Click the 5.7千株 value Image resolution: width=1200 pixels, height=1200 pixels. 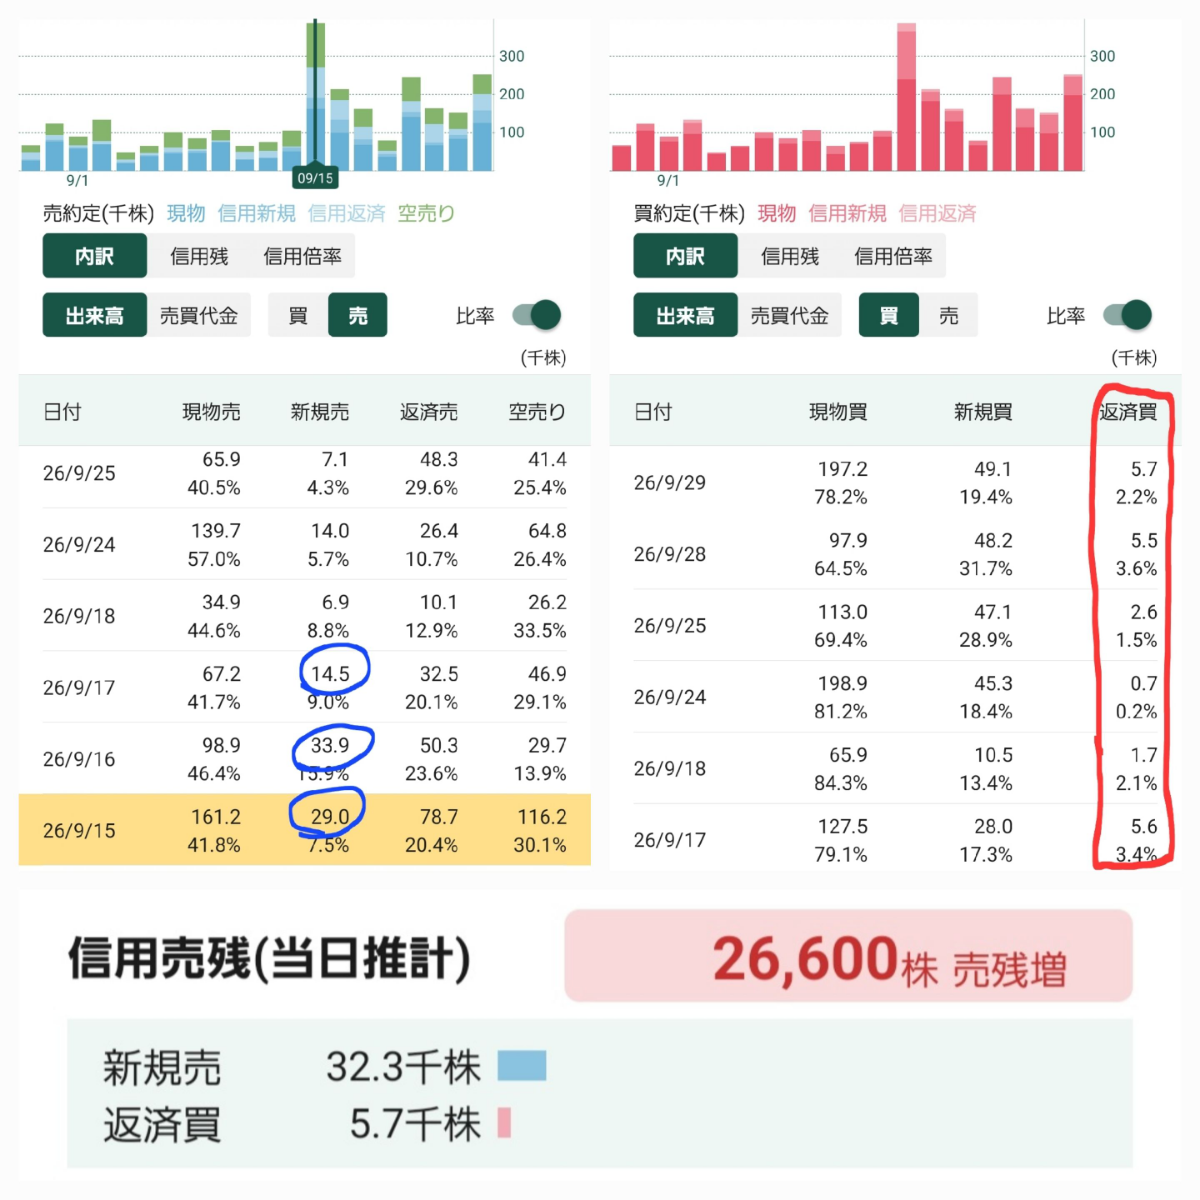coord(416,1124)
